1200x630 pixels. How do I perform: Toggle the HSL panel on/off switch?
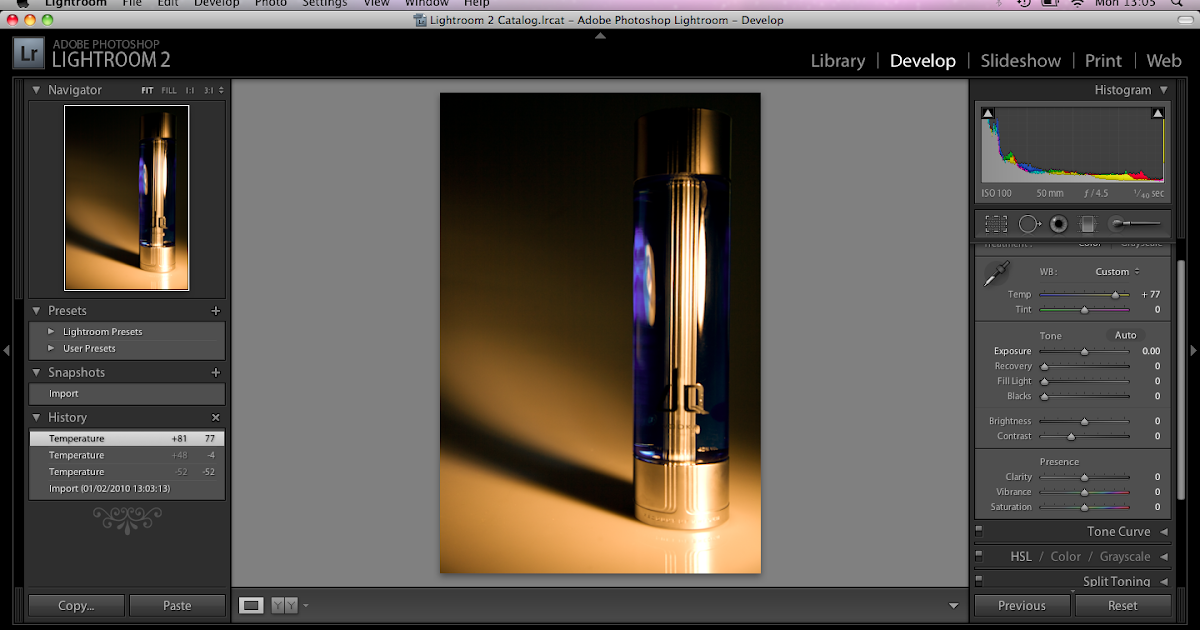coord(979,556)
